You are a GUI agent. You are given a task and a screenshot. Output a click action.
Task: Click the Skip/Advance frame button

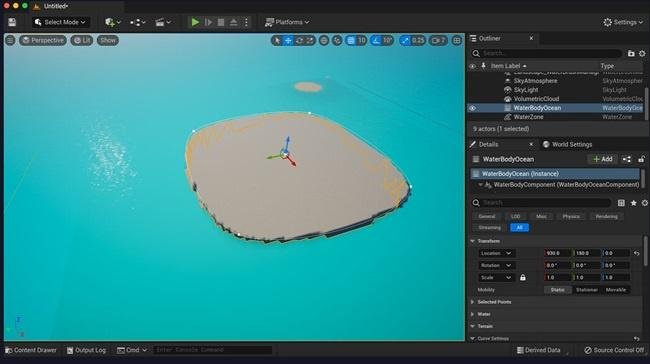coord(208,22)
